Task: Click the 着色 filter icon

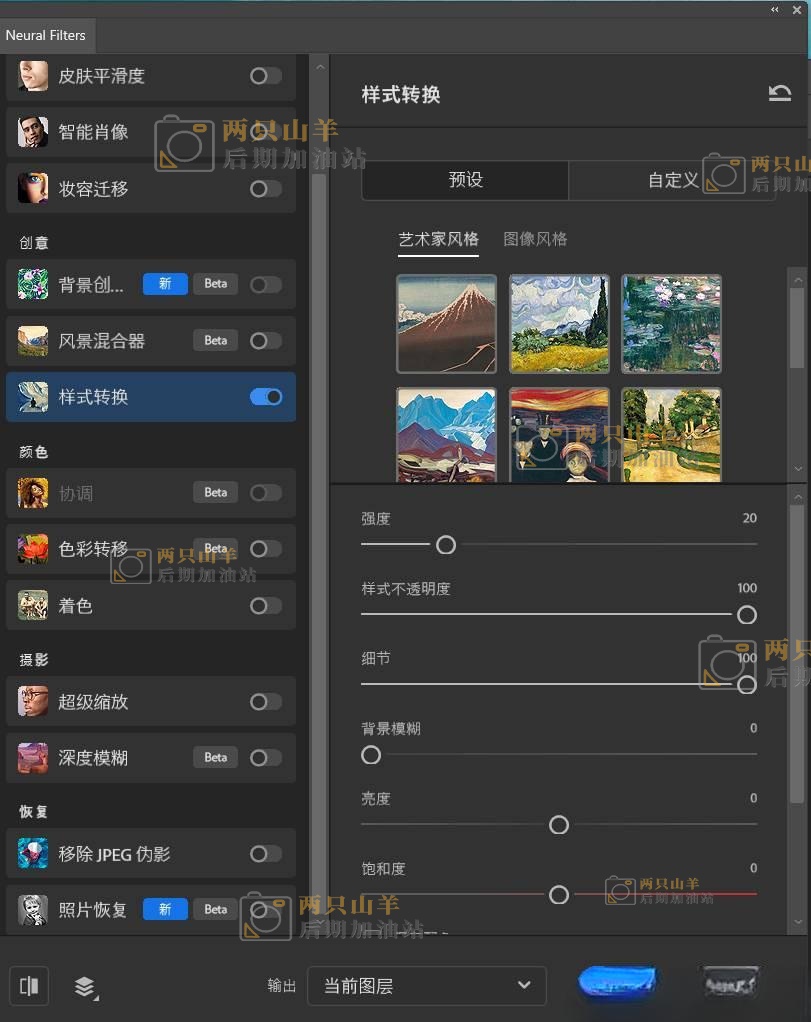Action: pyautogui.click(x=33, y=605)
